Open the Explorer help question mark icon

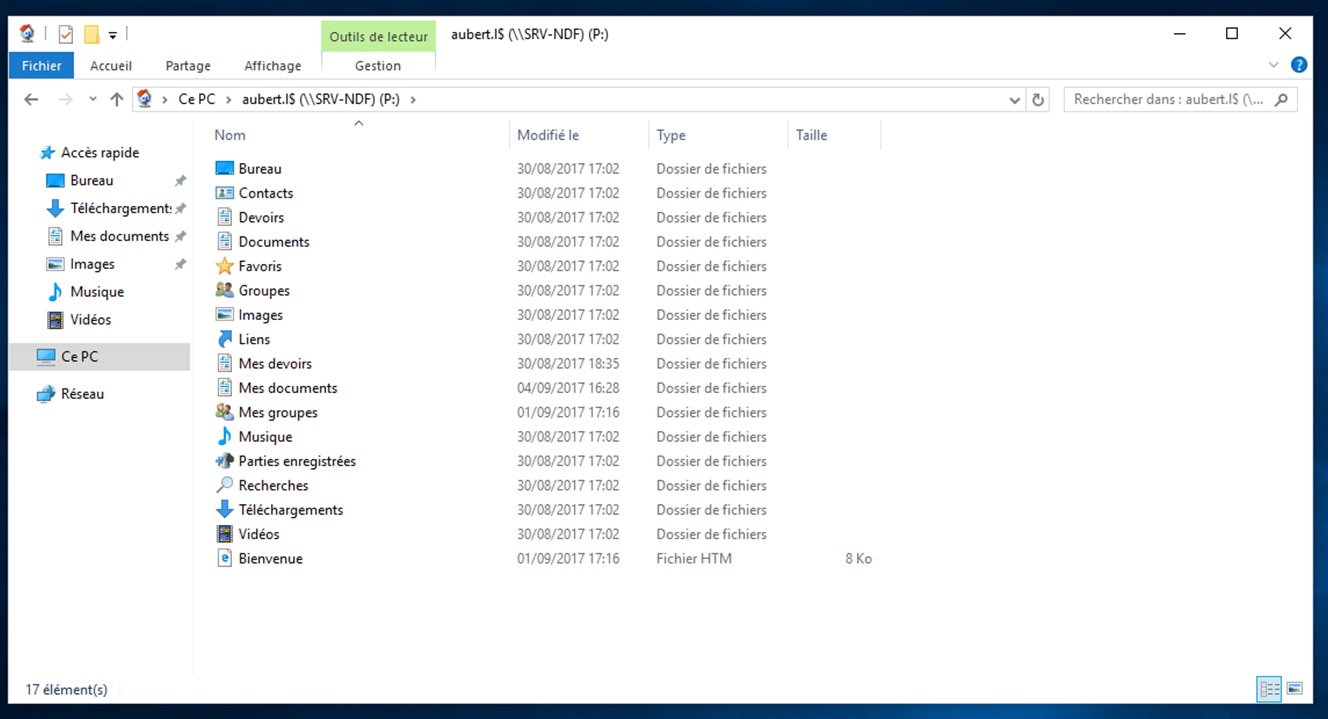pyautogui.click(x=1299, y=65)
